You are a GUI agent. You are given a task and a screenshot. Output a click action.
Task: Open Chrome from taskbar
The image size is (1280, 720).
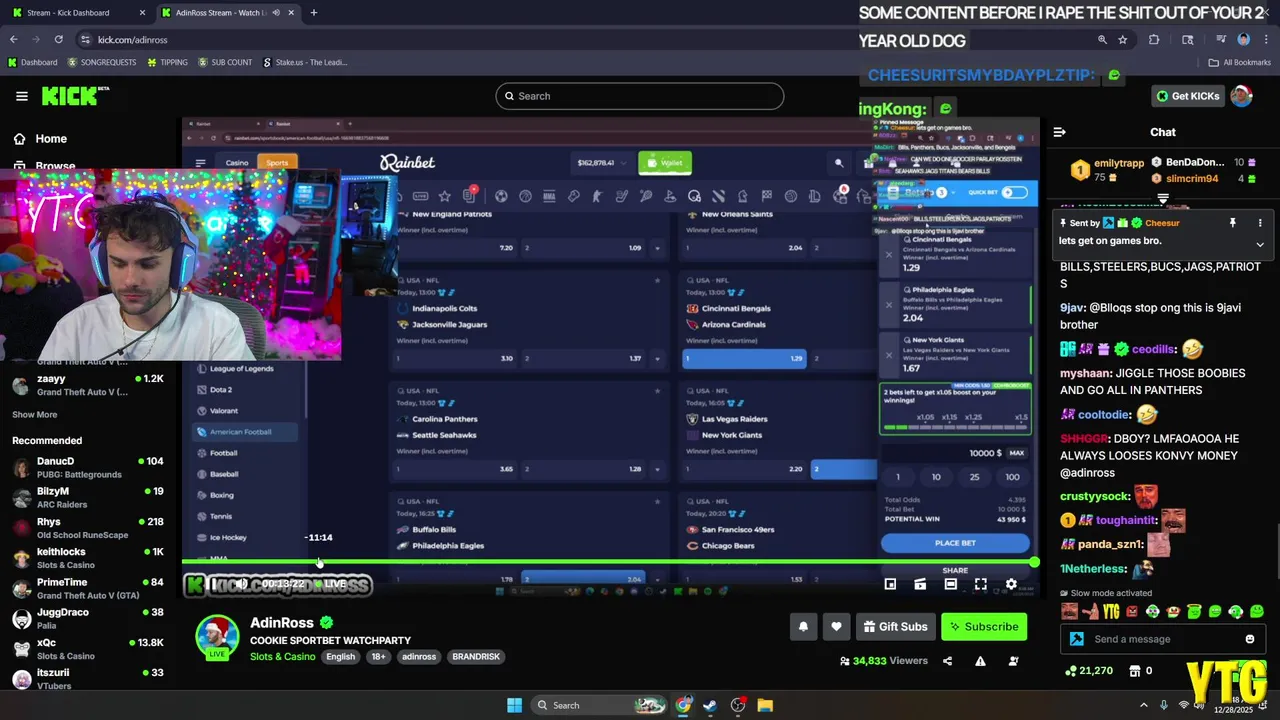[x=683, y=705]
